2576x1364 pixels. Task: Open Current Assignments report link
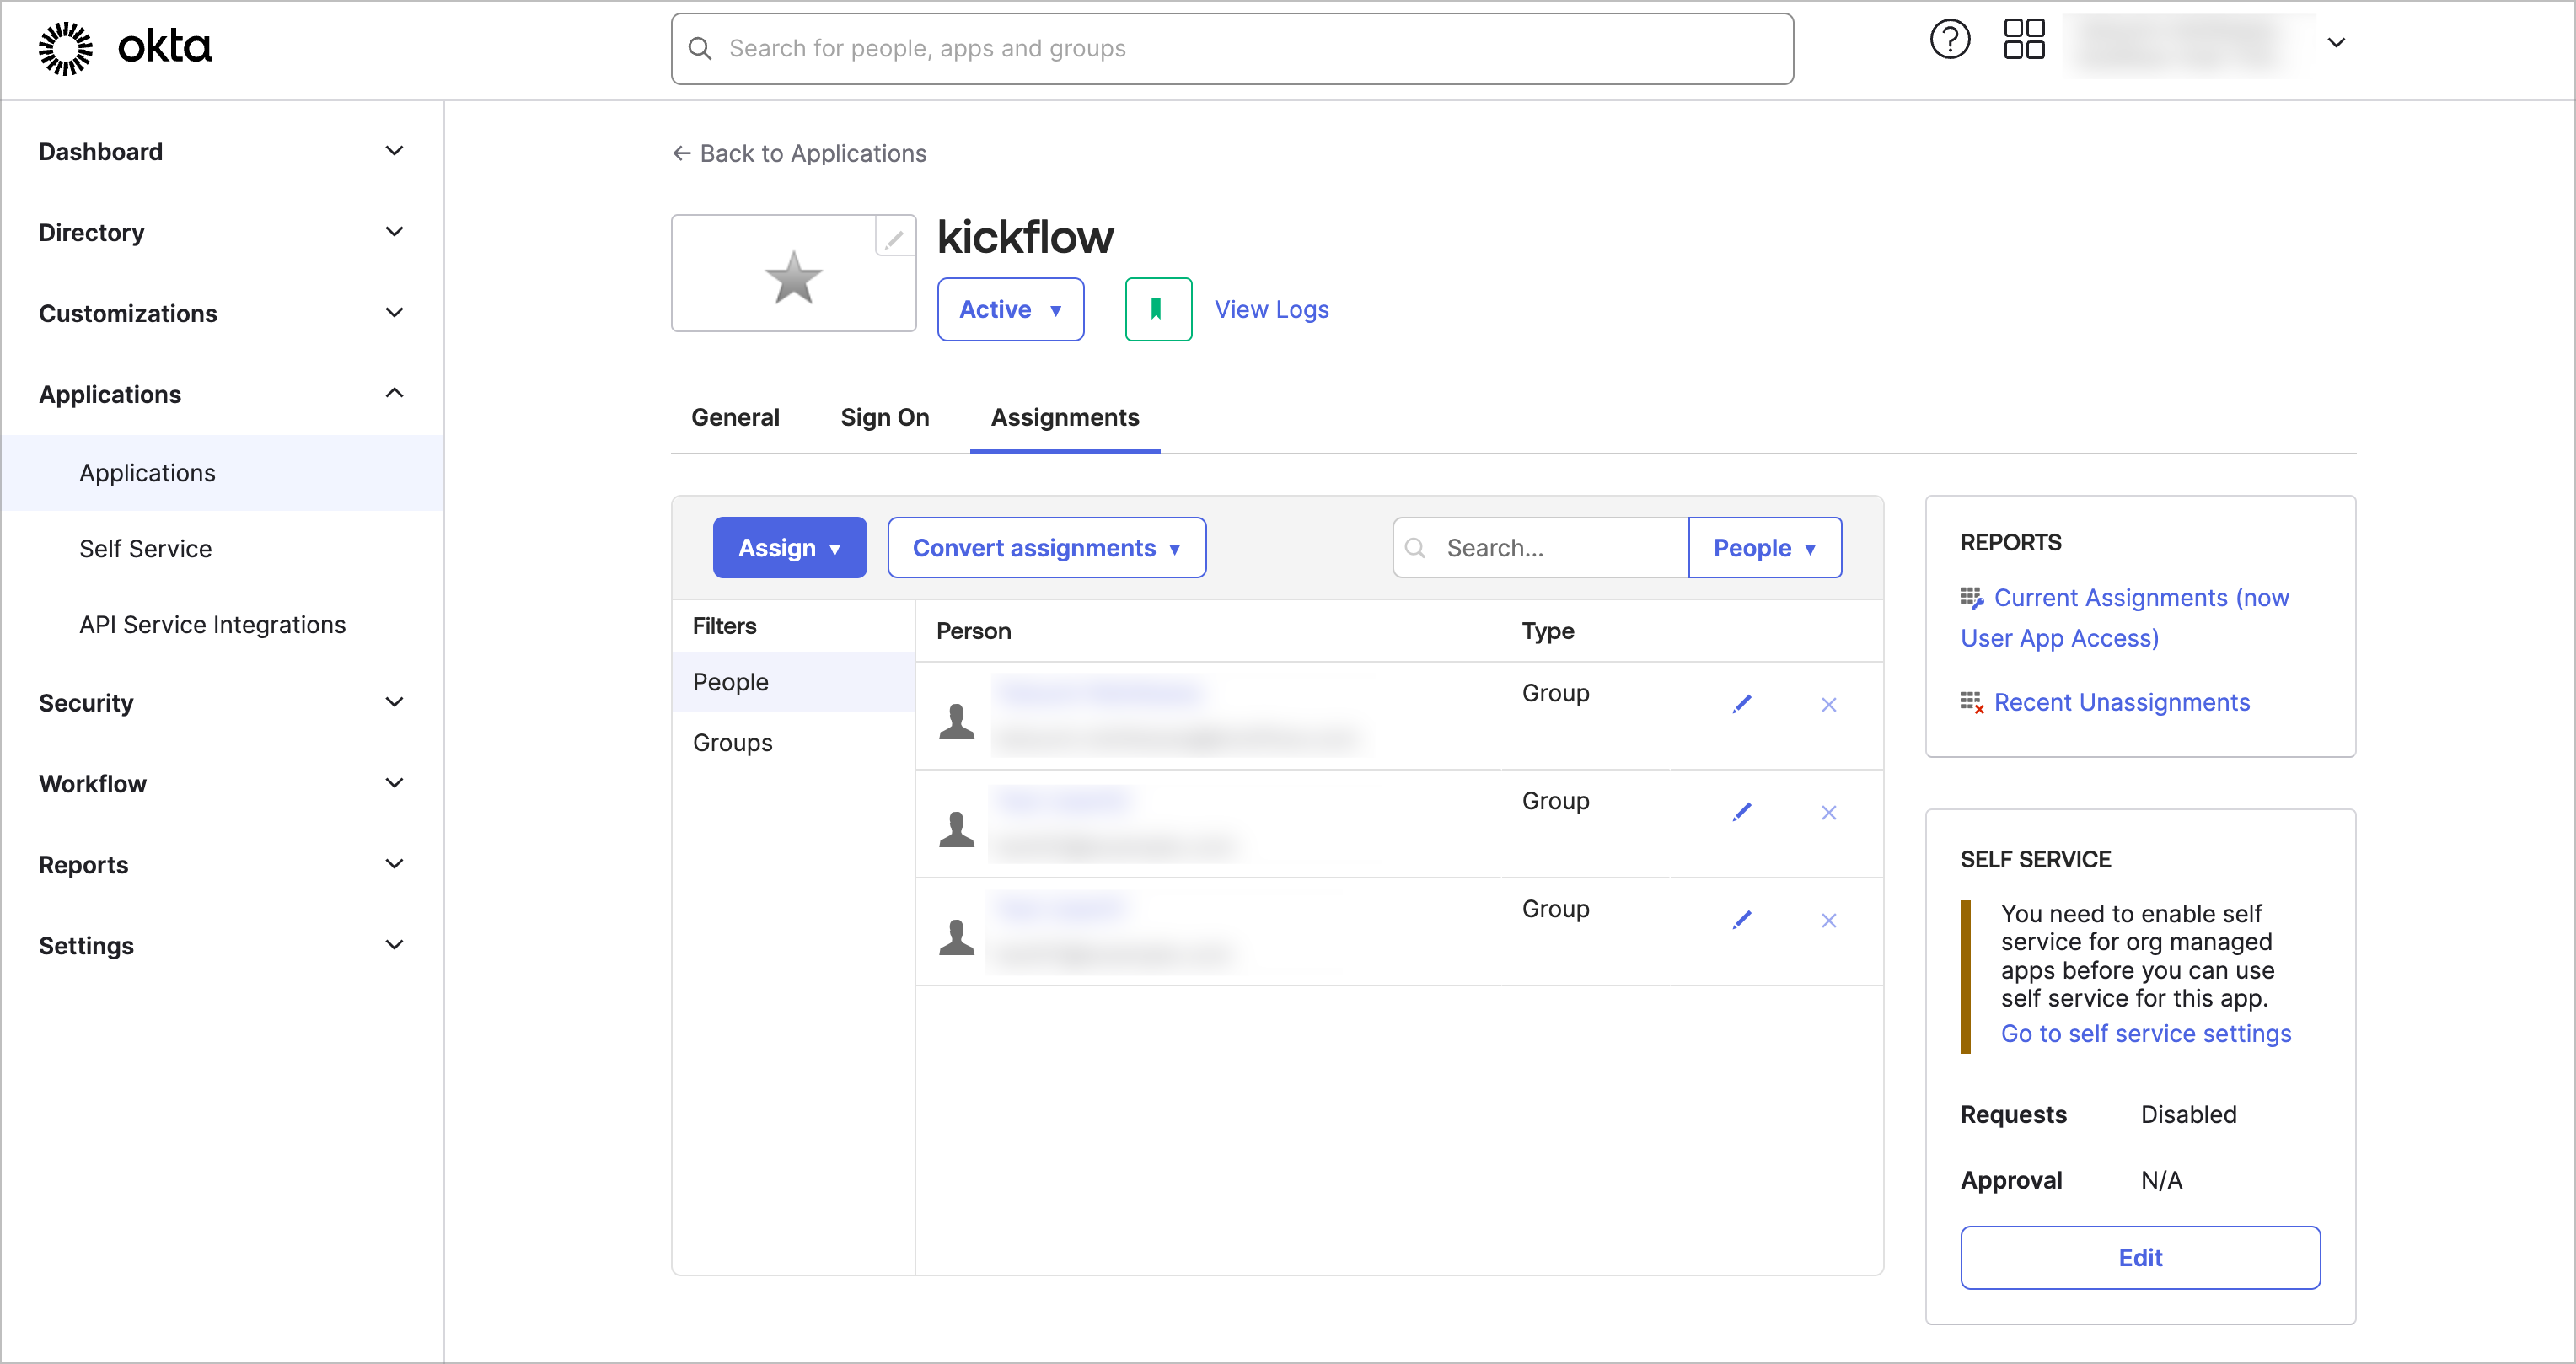pos(2124,618)
